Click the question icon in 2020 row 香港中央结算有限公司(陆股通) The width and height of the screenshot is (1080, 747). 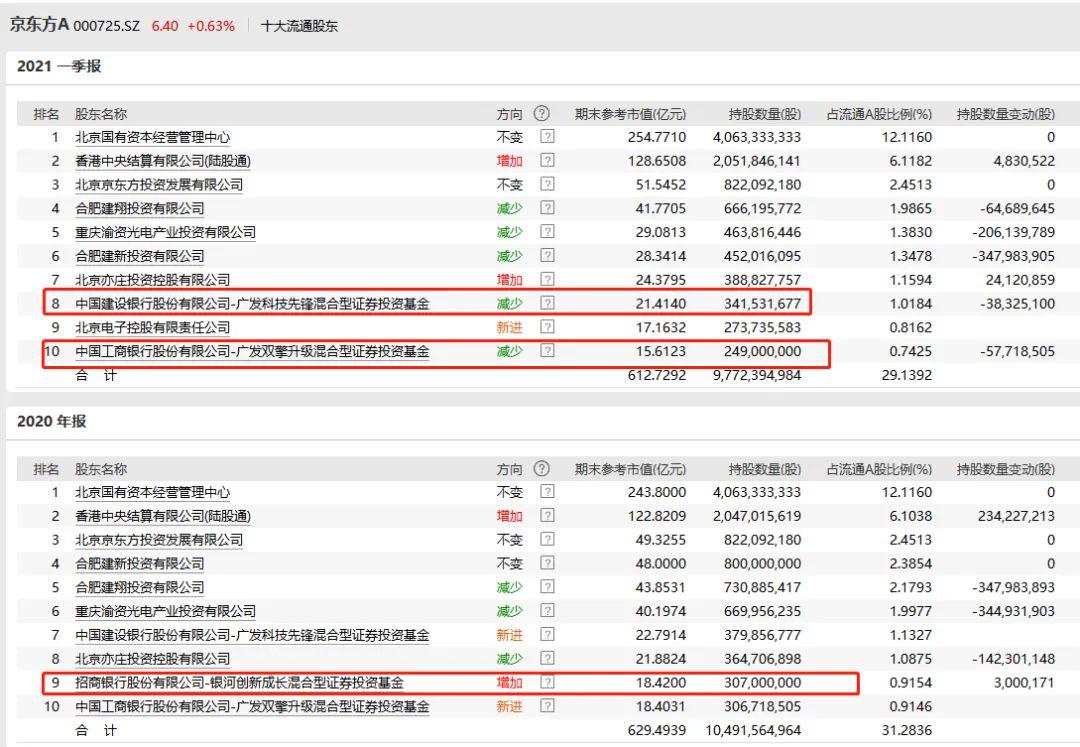point(548,516)
